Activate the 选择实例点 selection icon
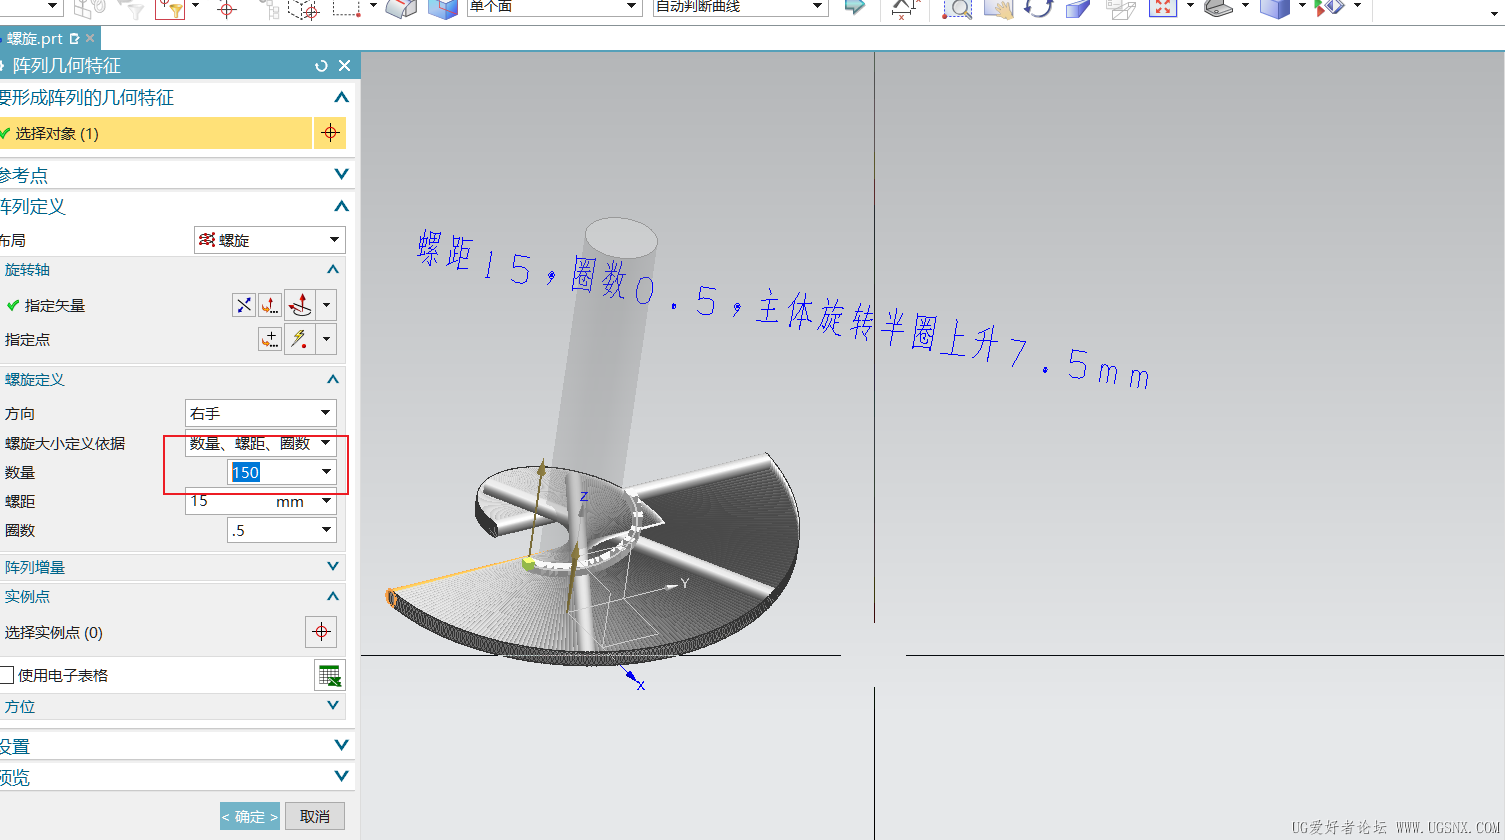Screen dimensions: 1505x840 click(321, 631)
